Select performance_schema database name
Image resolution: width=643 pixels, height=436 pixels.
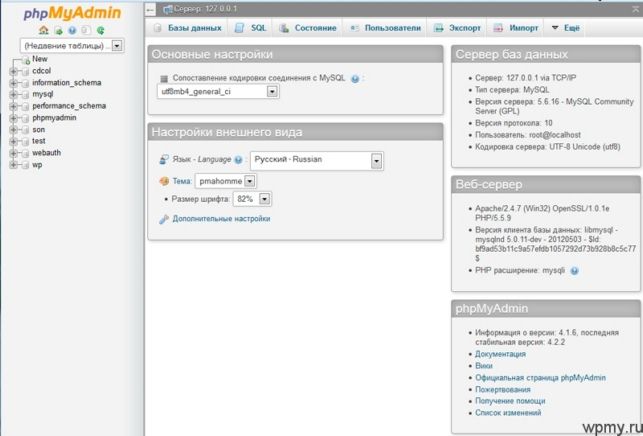(x=69, y=106)
